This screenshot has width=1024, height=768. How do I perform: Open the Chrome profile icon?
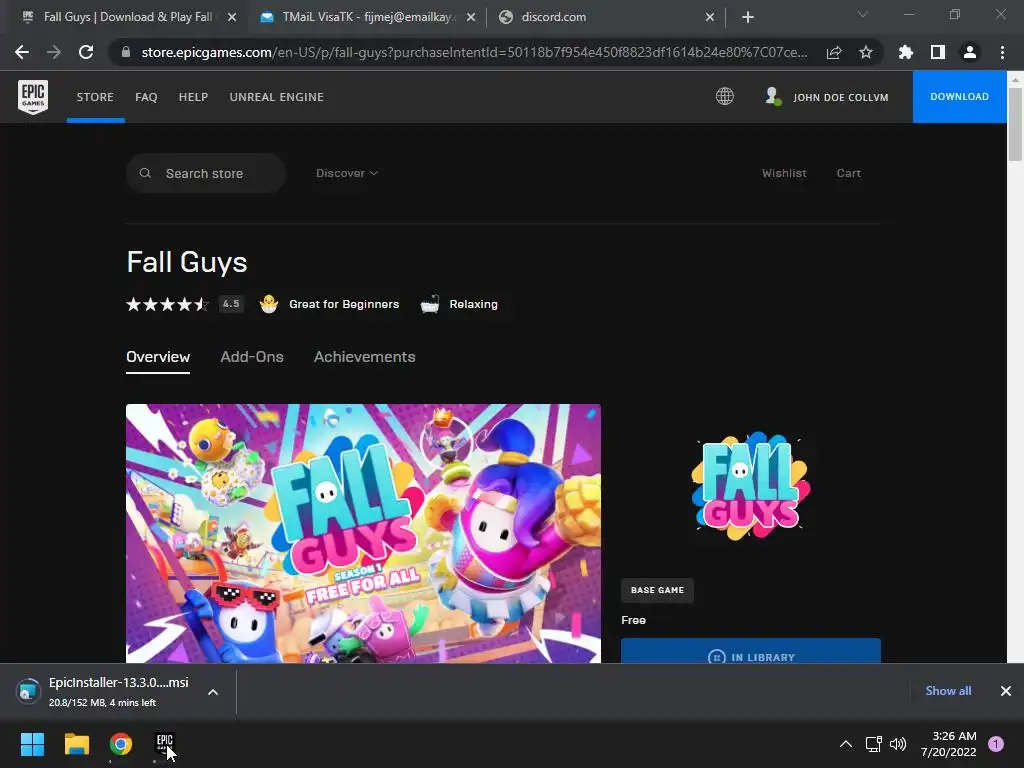[x=970, y=52]
